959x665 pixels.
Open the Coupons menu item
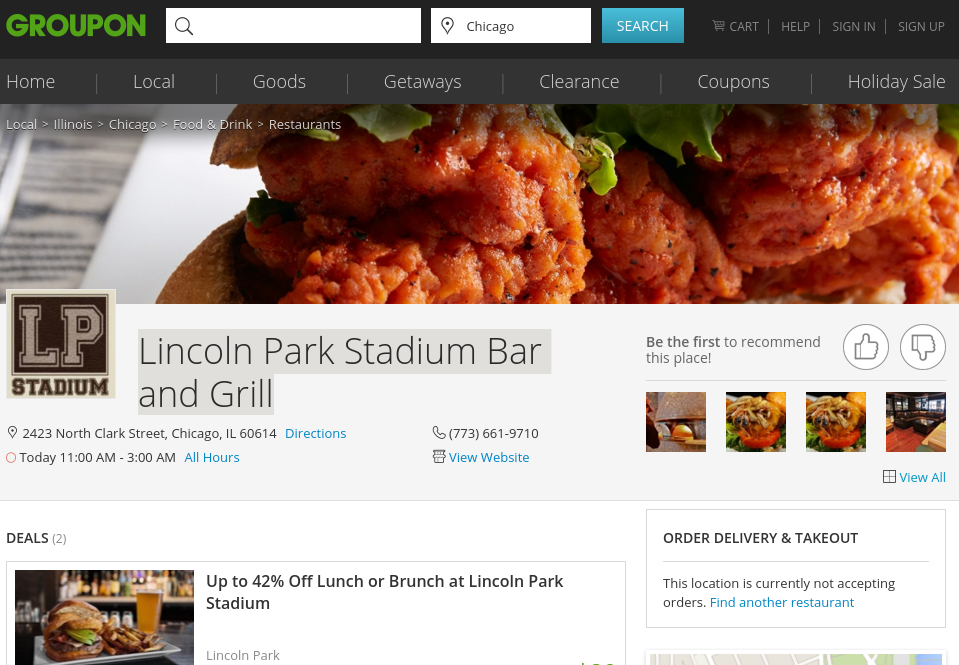point(733,81)
